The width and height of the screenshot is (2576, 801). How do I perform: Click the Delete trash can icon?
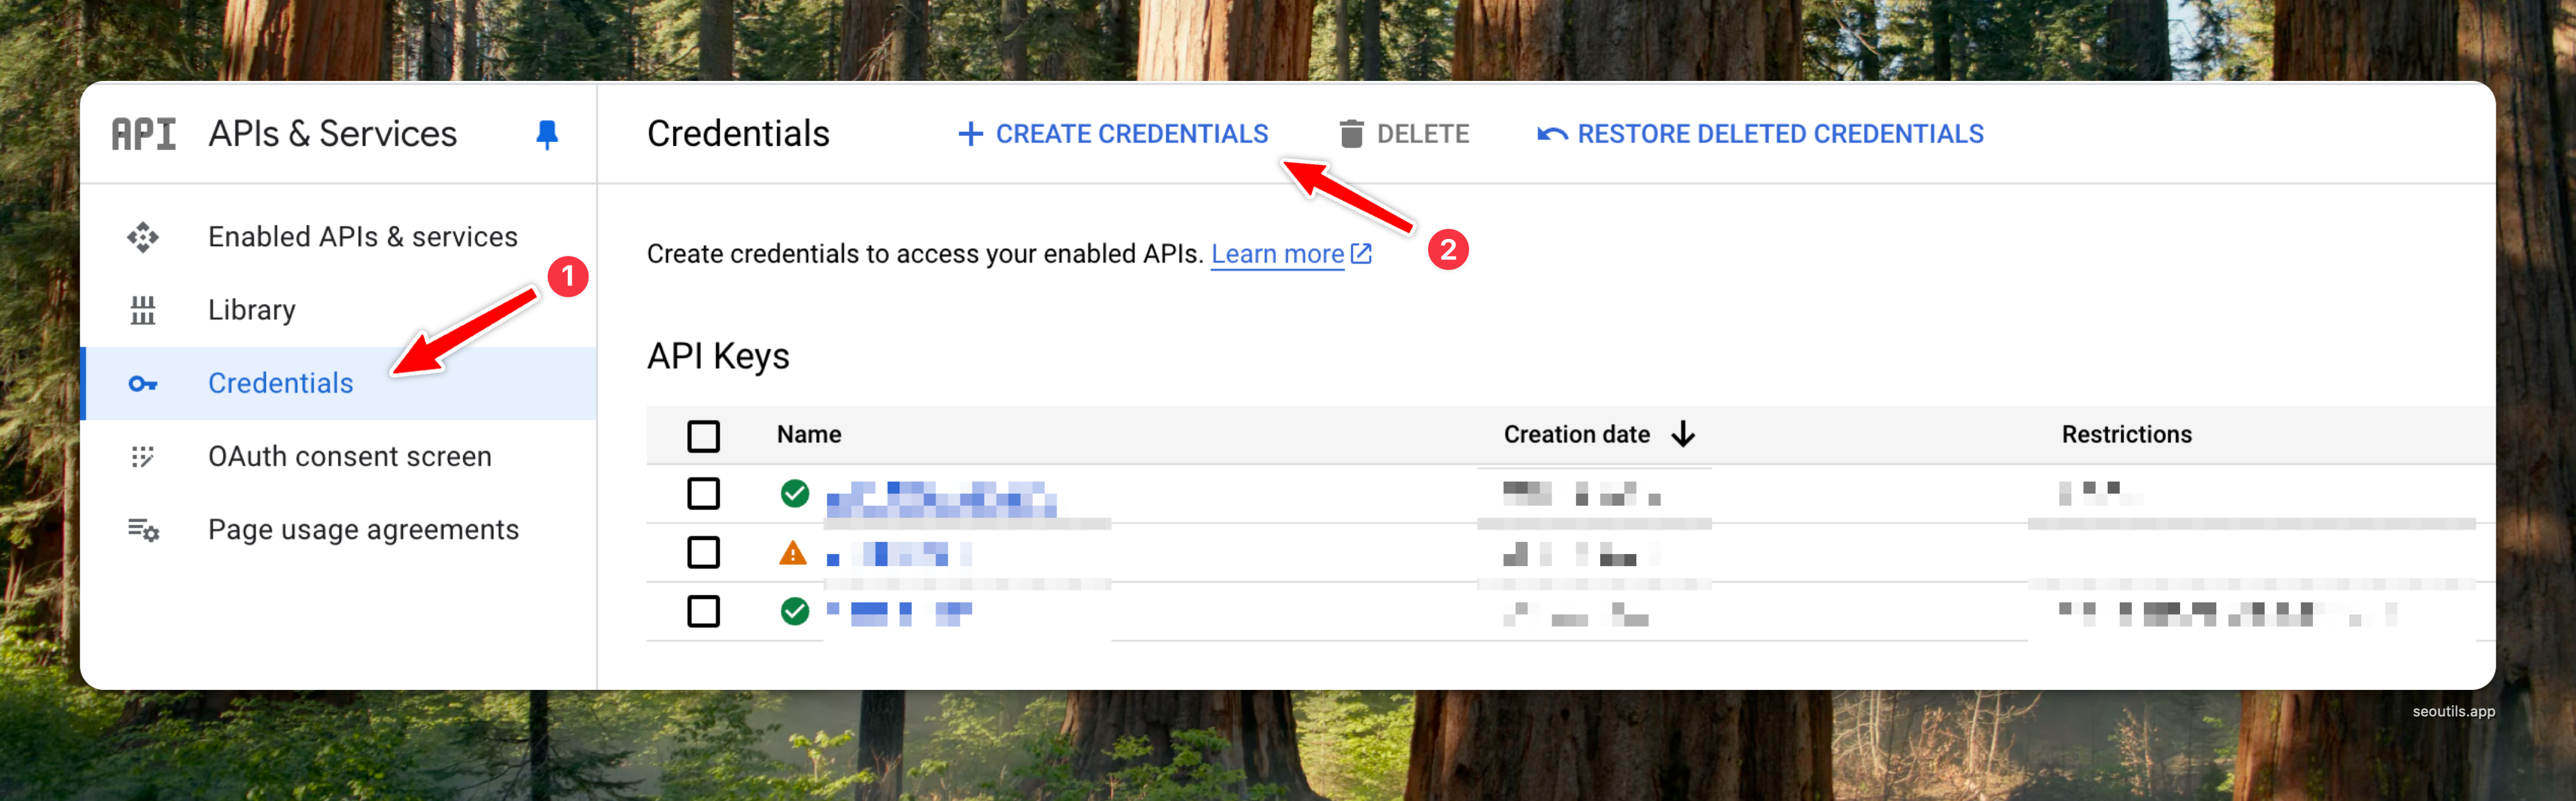(1351, 134)
